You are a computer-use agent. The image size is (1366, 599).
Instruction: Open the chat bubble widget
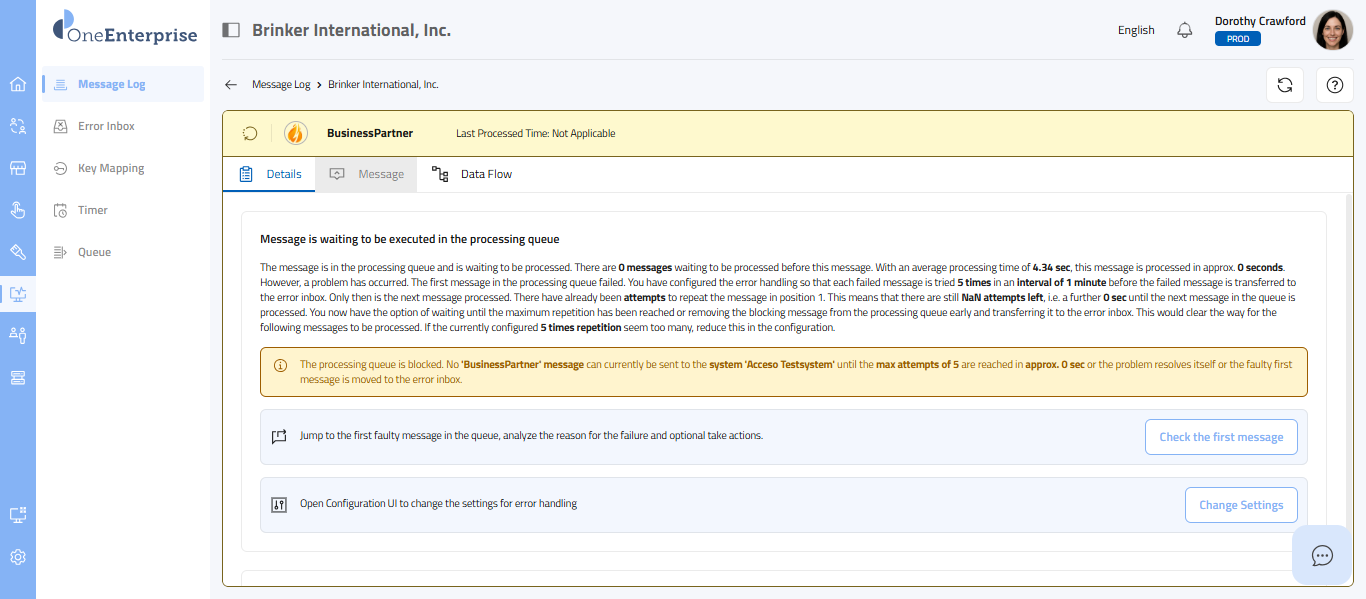1322,555
